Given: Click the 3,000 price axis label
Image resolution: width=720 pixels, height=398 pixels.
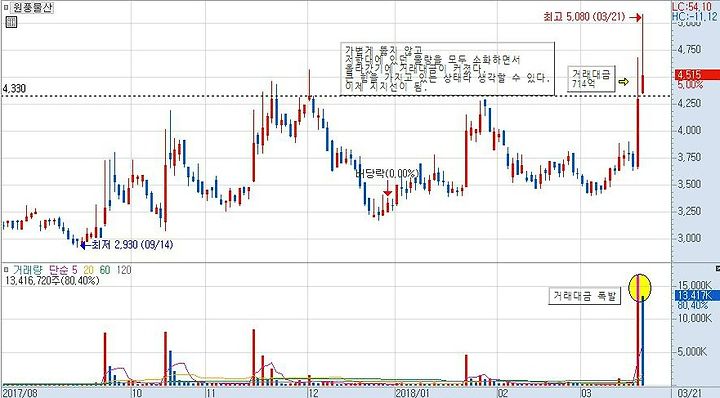Looking at the screenshot, I should coord(689,238).
